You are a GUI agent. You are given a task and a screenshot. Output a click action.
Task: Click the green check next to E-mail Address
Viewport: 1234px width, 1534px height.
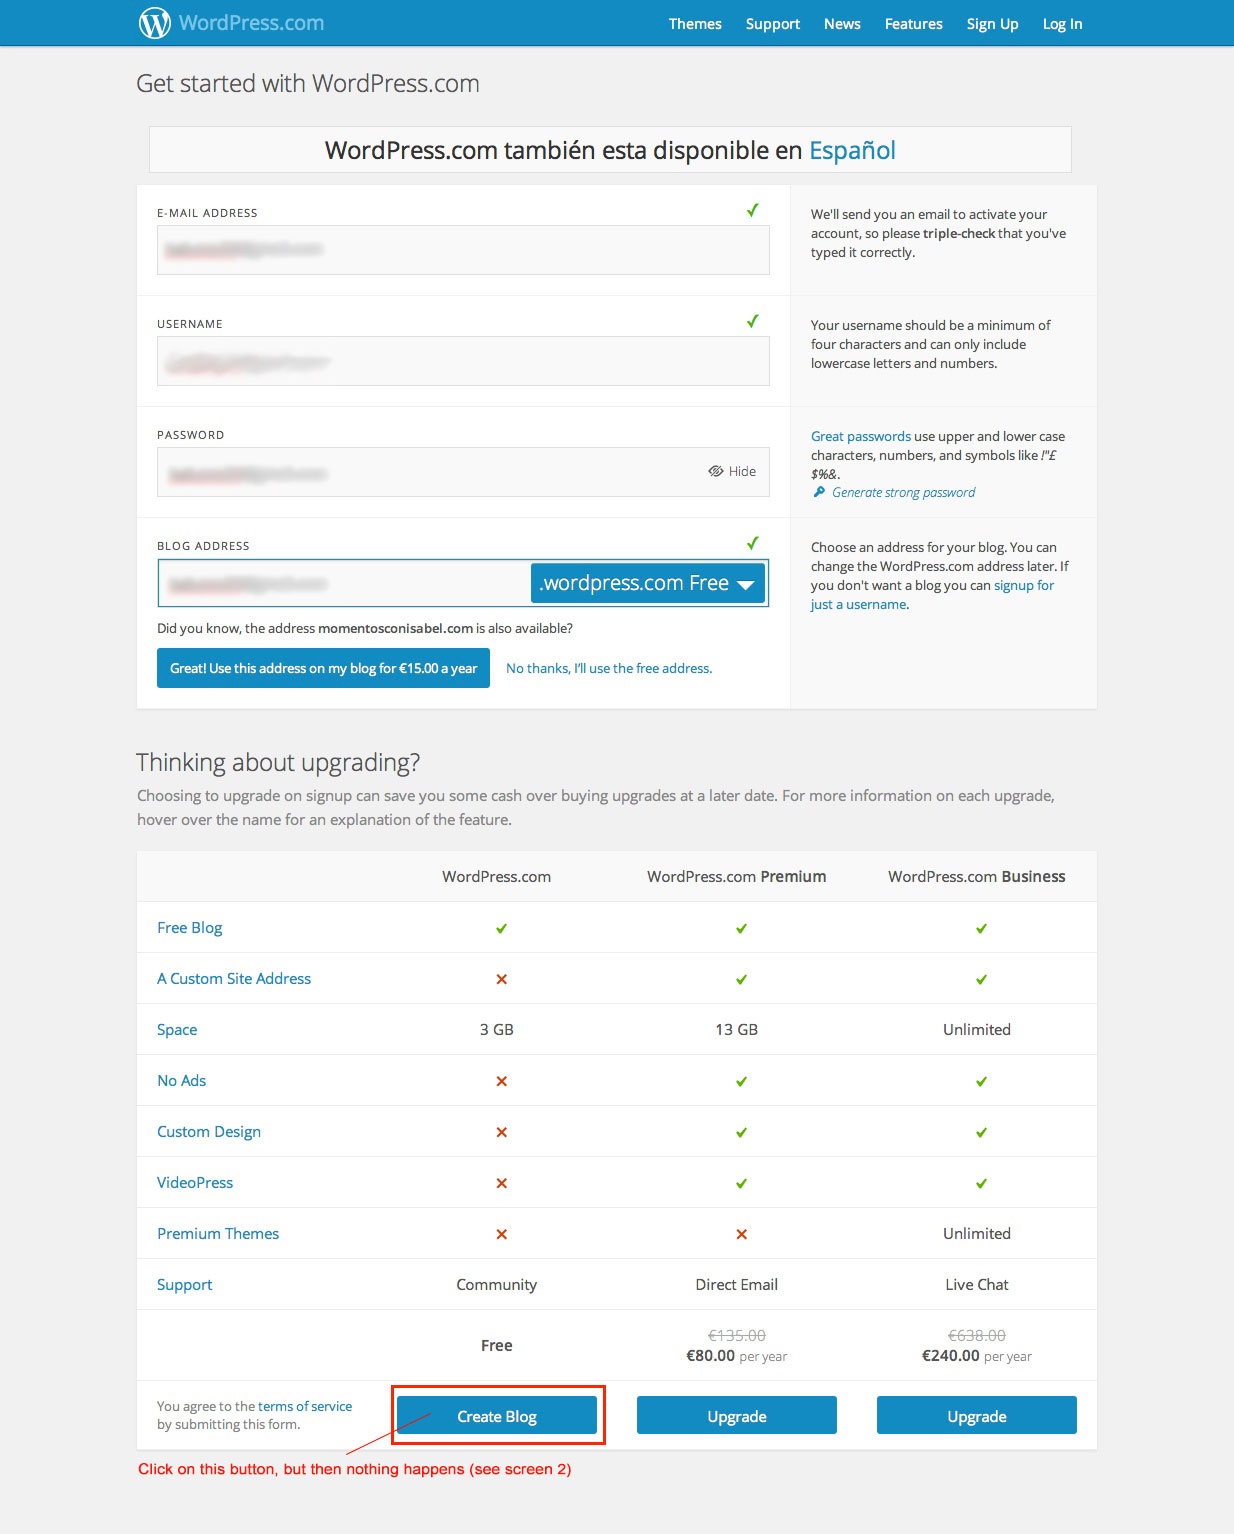tap(753, 210)
